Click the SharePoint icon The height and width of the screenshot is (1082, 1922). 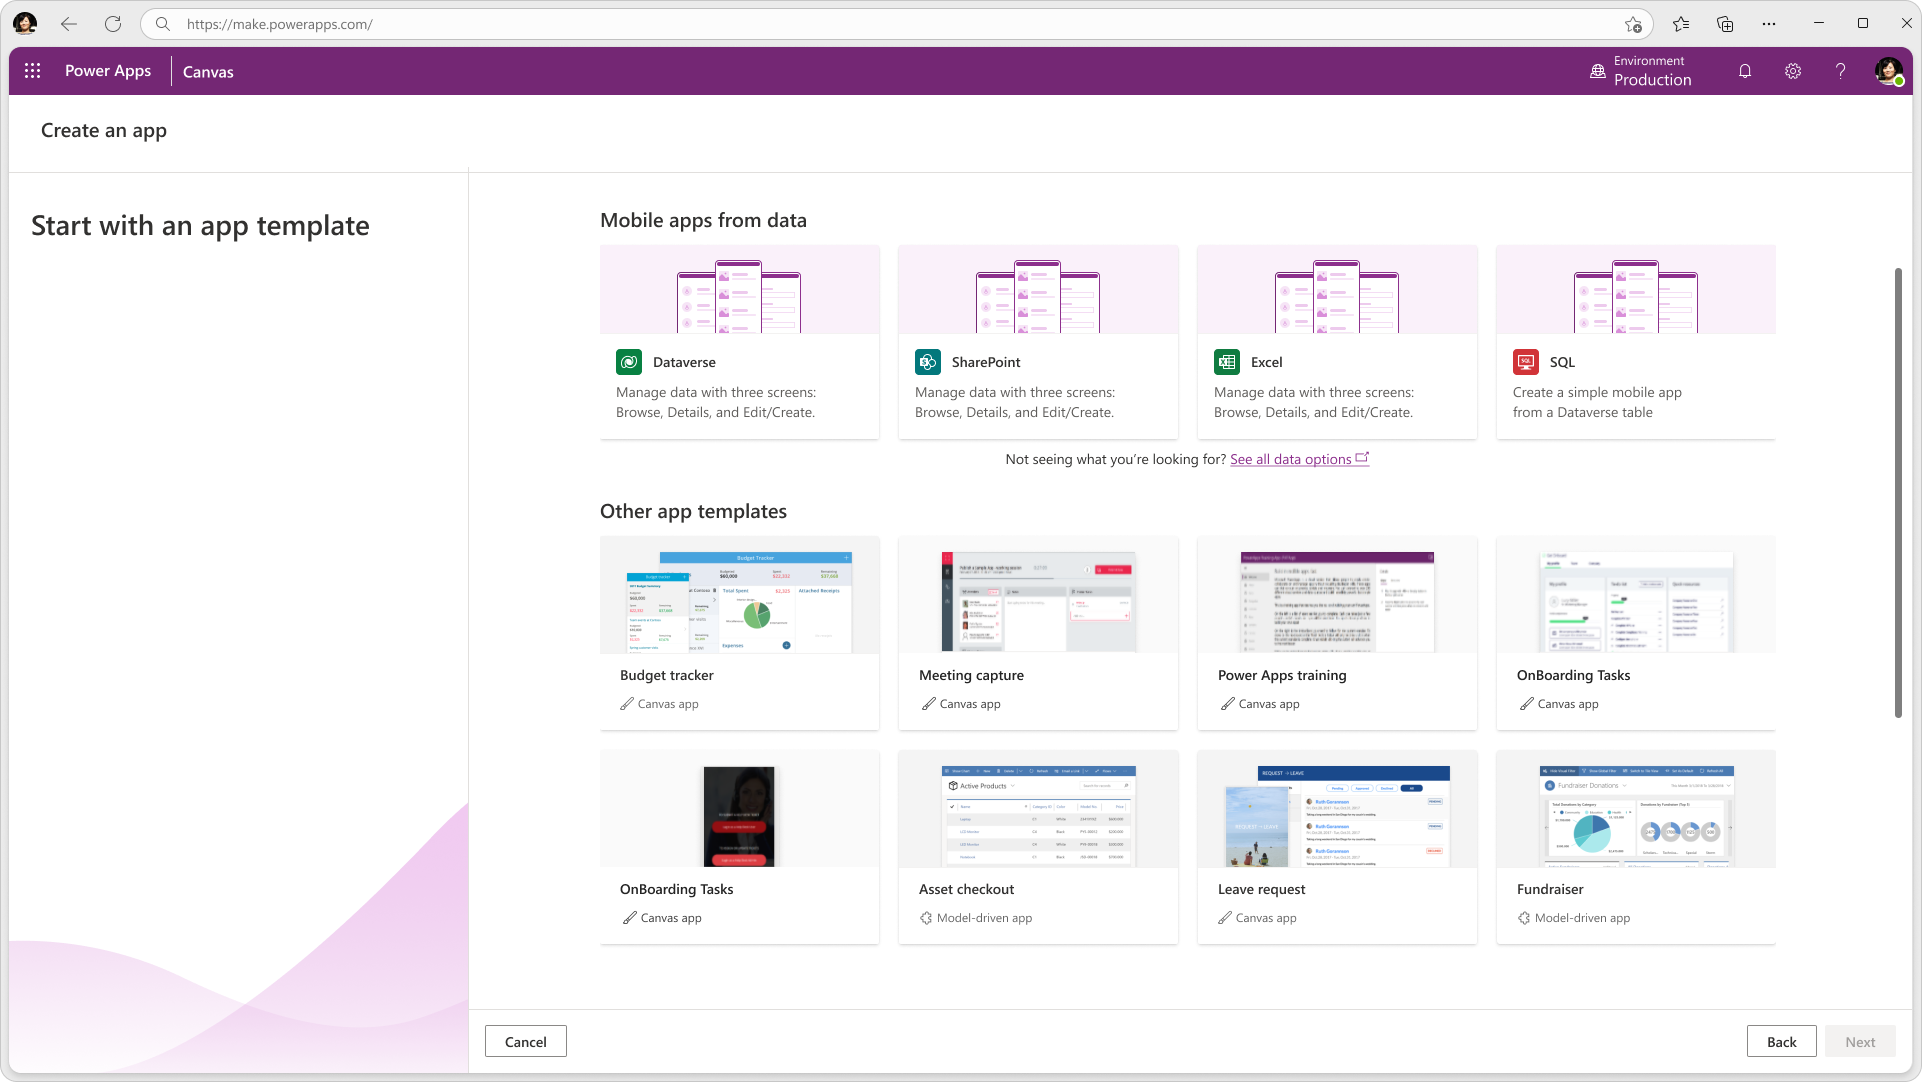[x=928, y=362]
